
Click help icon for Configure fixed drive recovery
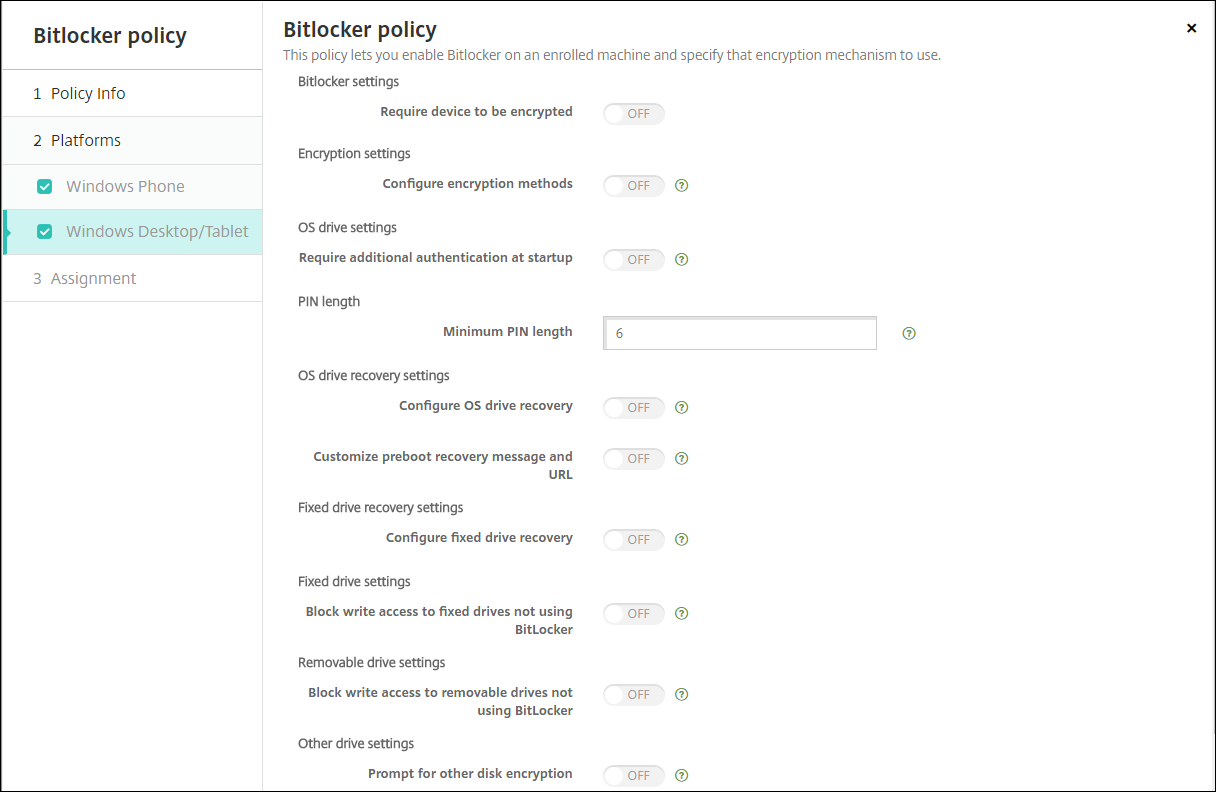682,539
